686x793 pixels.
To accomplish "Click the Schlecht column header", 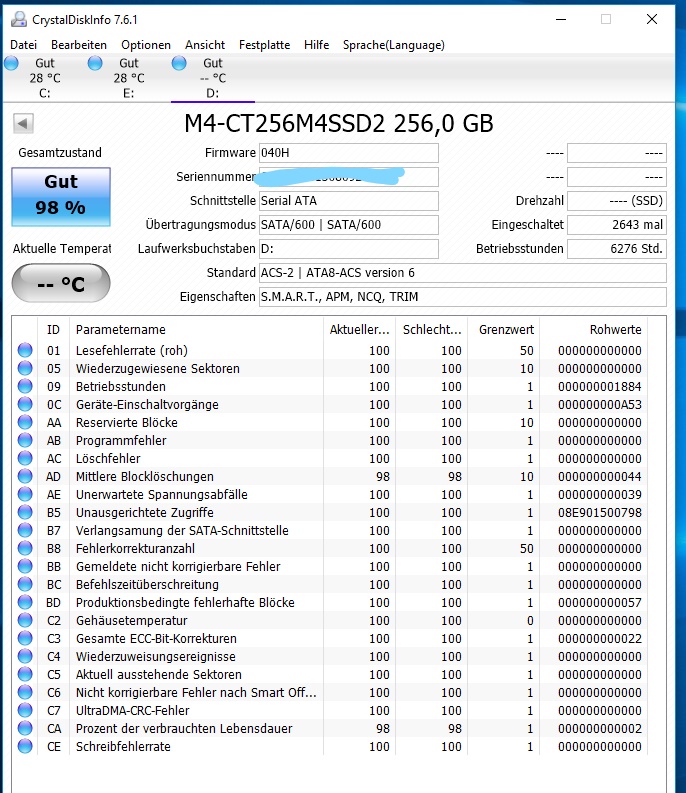I will pyautogui.click(x=432, y=330).
